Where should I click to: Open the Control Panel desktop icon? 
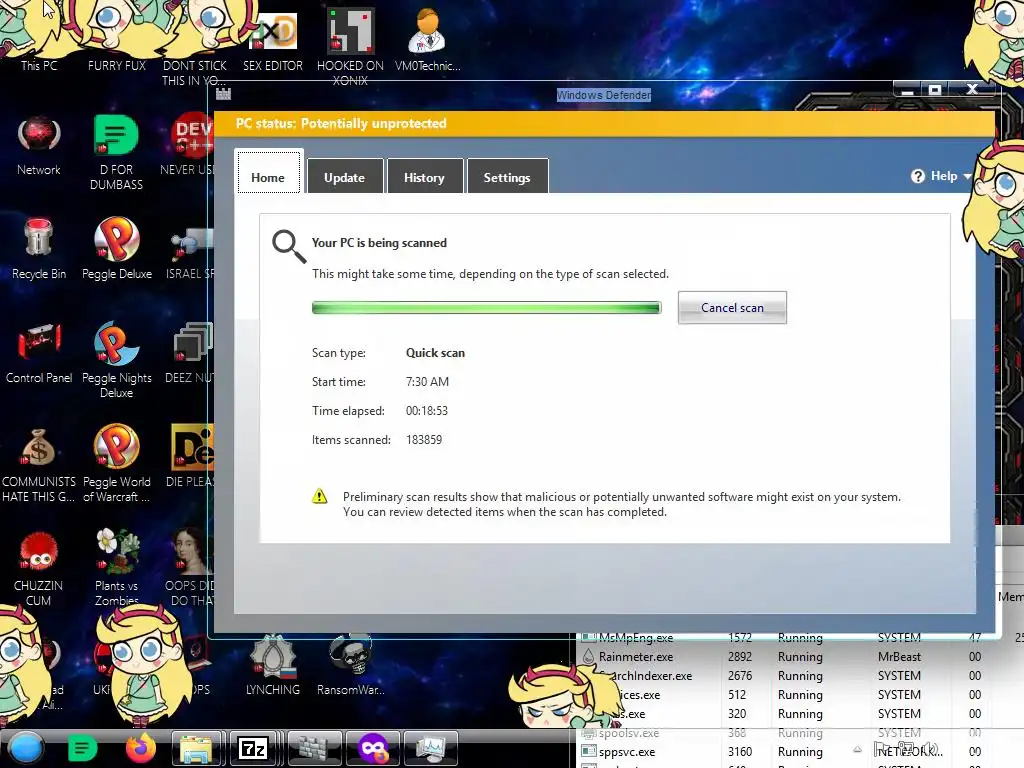click(39, 353)
